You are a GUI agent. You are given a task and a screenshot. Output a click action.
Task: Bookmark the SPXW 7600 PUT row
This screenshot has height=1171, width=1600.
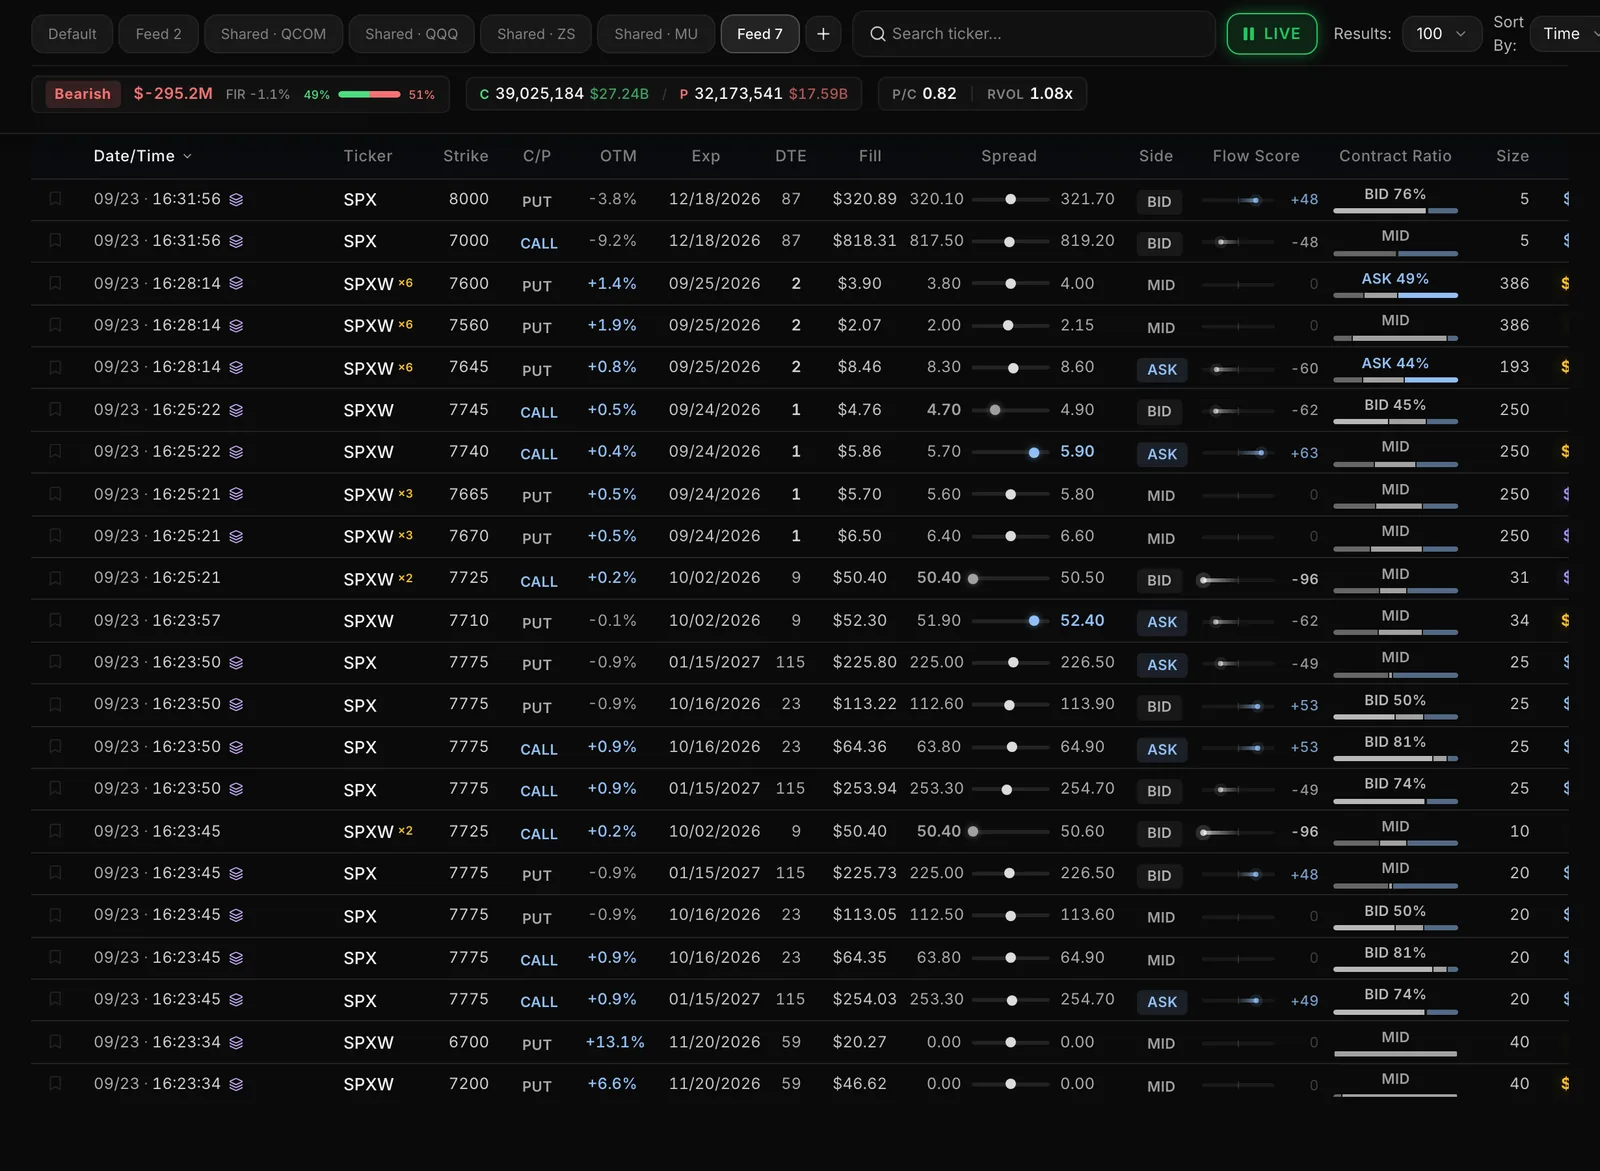(x=55, y=283)
